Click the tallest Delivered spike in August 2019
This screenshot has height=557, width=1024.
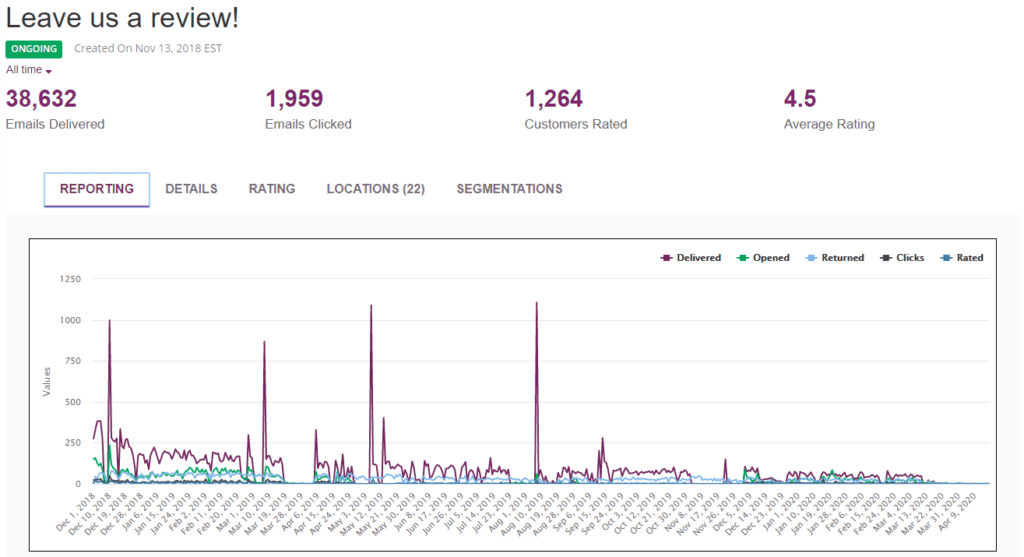(537, 303)
